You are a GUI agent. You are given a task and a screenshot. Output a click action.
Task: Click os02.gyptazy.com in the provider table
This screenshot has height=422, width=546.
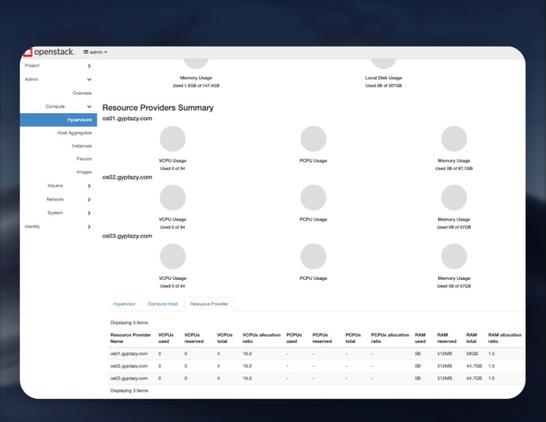[129, 366]
